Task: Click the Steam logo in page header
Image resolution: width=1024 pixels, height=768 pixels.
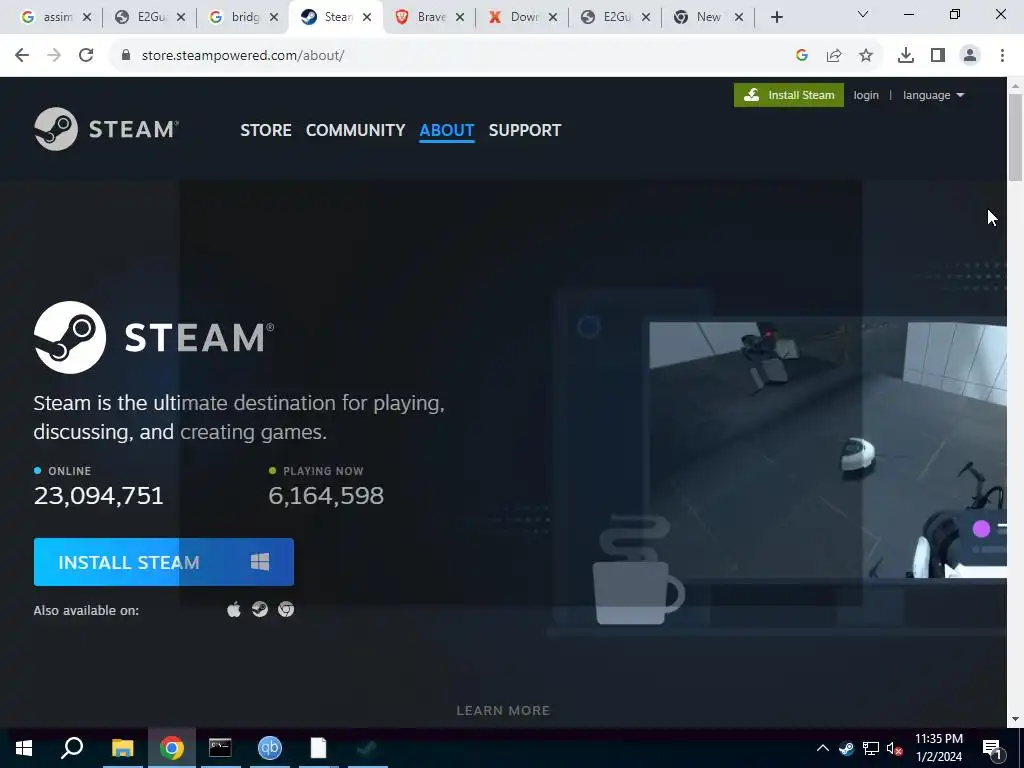Action: [106, 129]
